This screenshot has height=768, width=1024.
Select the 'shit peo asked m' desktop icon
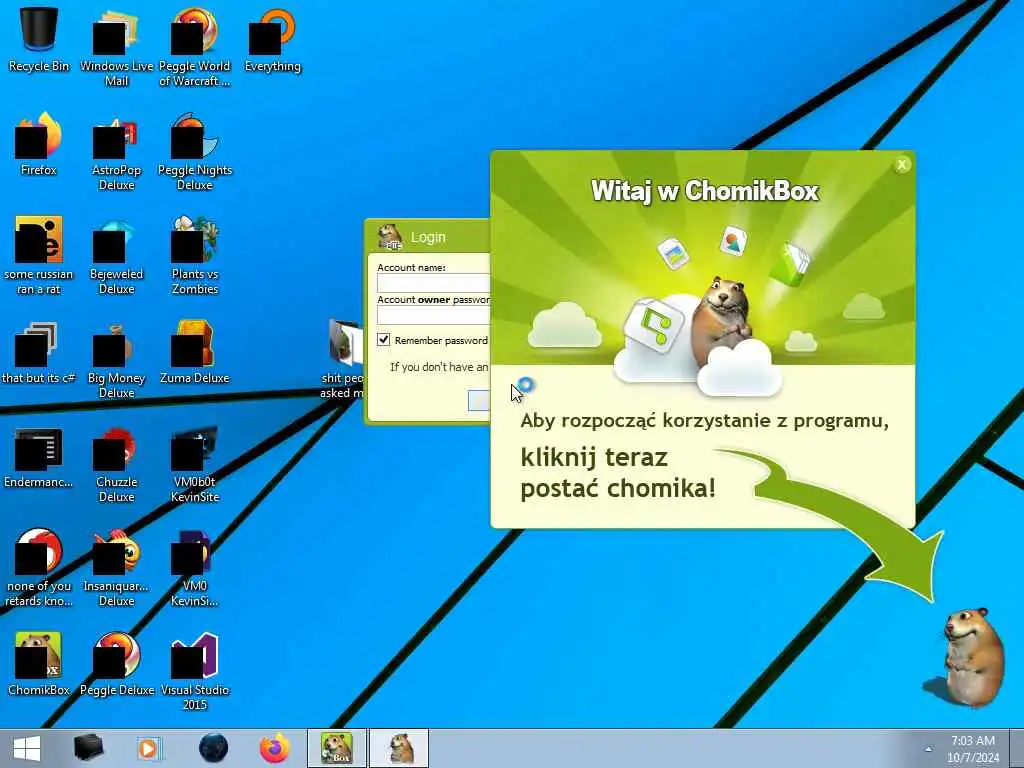pos(342,359)
